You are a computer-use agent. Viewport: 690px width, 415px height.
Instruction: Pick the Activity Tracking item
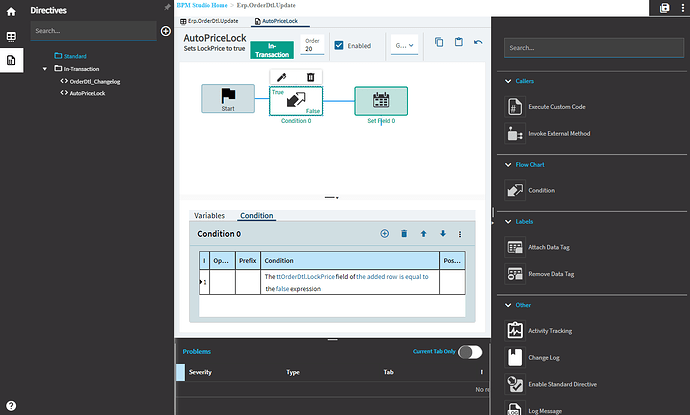tap(539, 331)
